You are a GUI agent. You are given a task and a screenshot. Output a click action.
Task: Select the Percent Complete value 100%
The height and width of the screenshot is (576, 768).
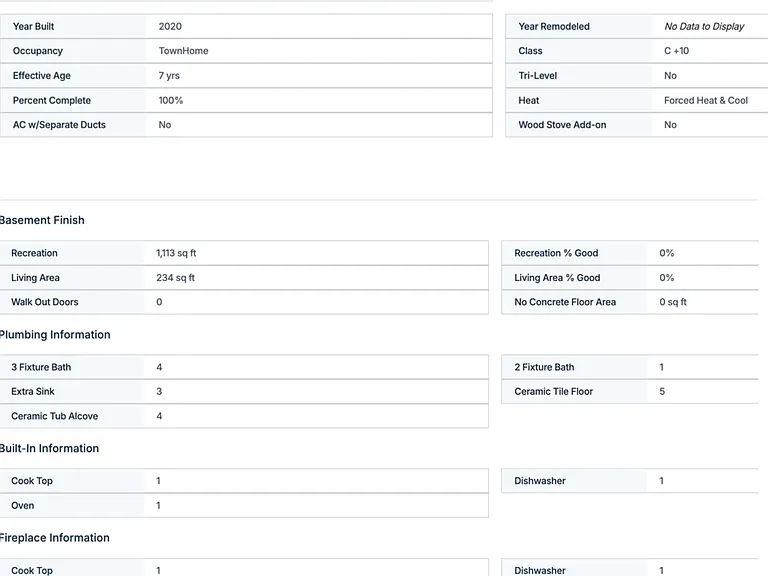point(170,100)
